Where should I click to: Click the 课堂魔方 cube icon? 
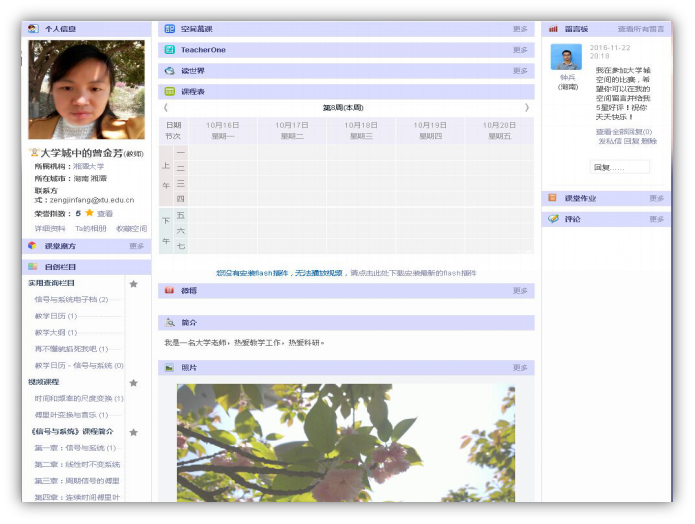click(x=32, y=246)
